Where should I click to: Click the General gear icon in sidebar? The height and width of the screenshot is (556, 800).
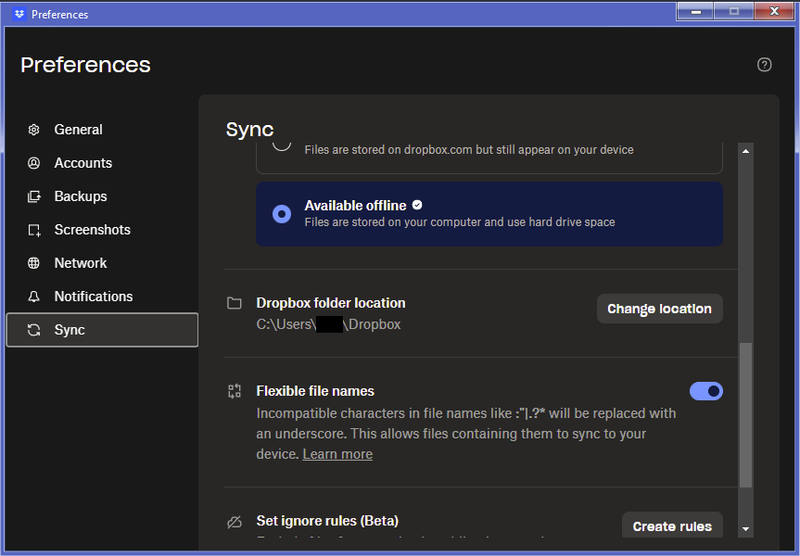(34, 130)
